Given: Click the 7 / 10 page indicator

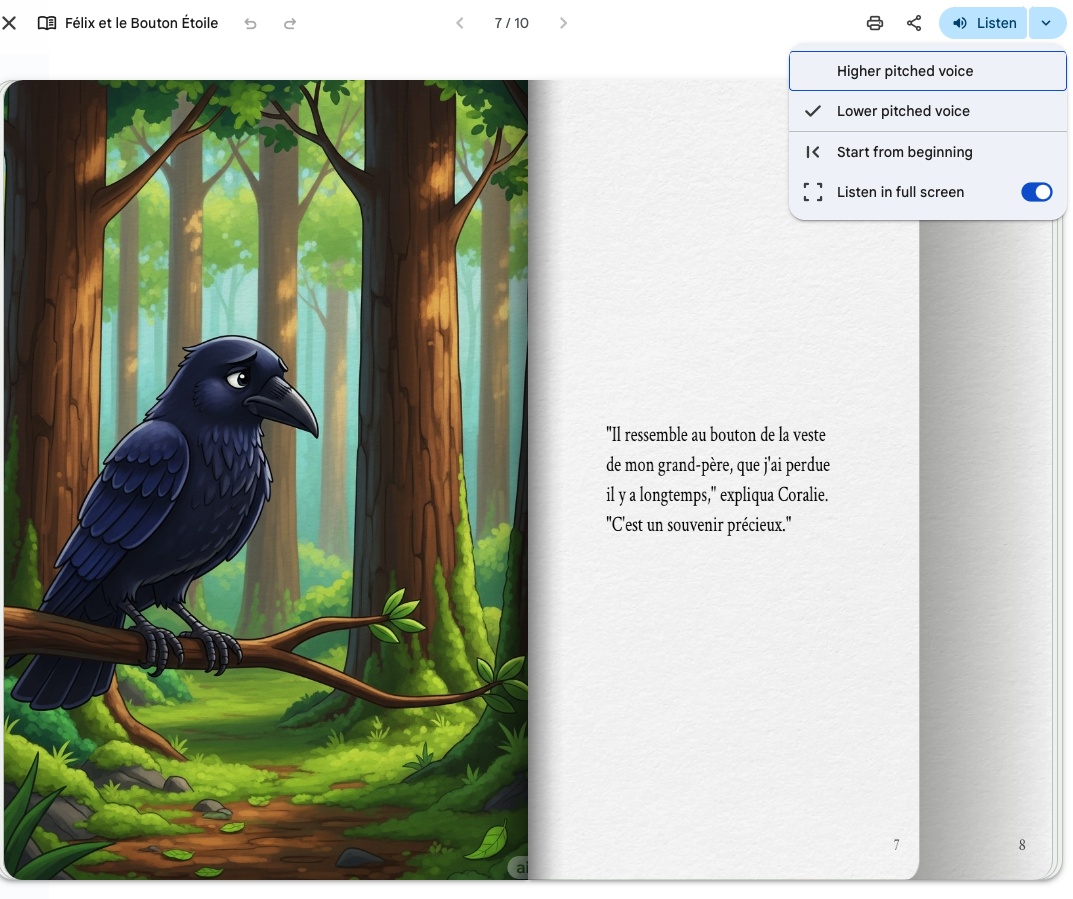Looking at the screenshot, I should coord(511,23).
